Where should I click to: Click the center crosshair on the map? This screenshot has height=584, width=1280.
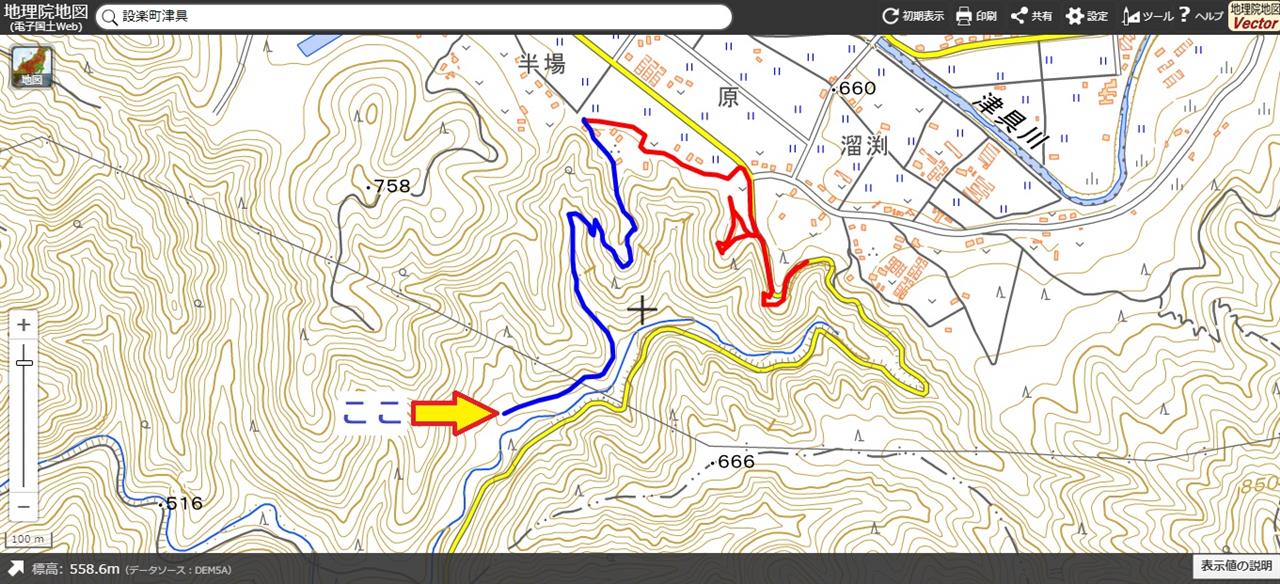pos(642,312)
